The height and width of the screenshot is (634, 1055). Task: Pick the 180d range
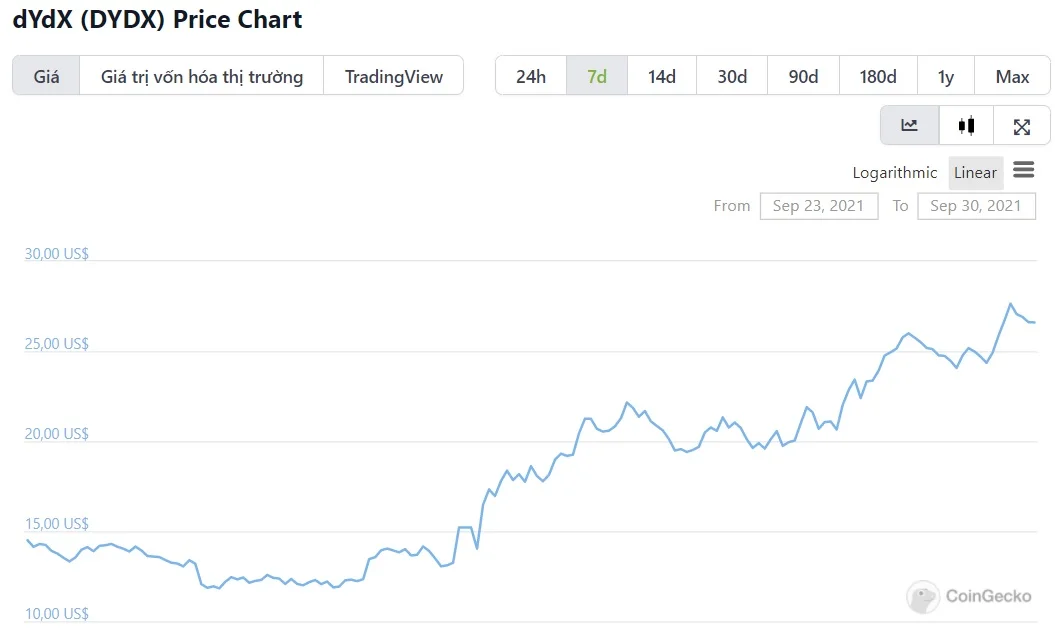pos(878,76)
